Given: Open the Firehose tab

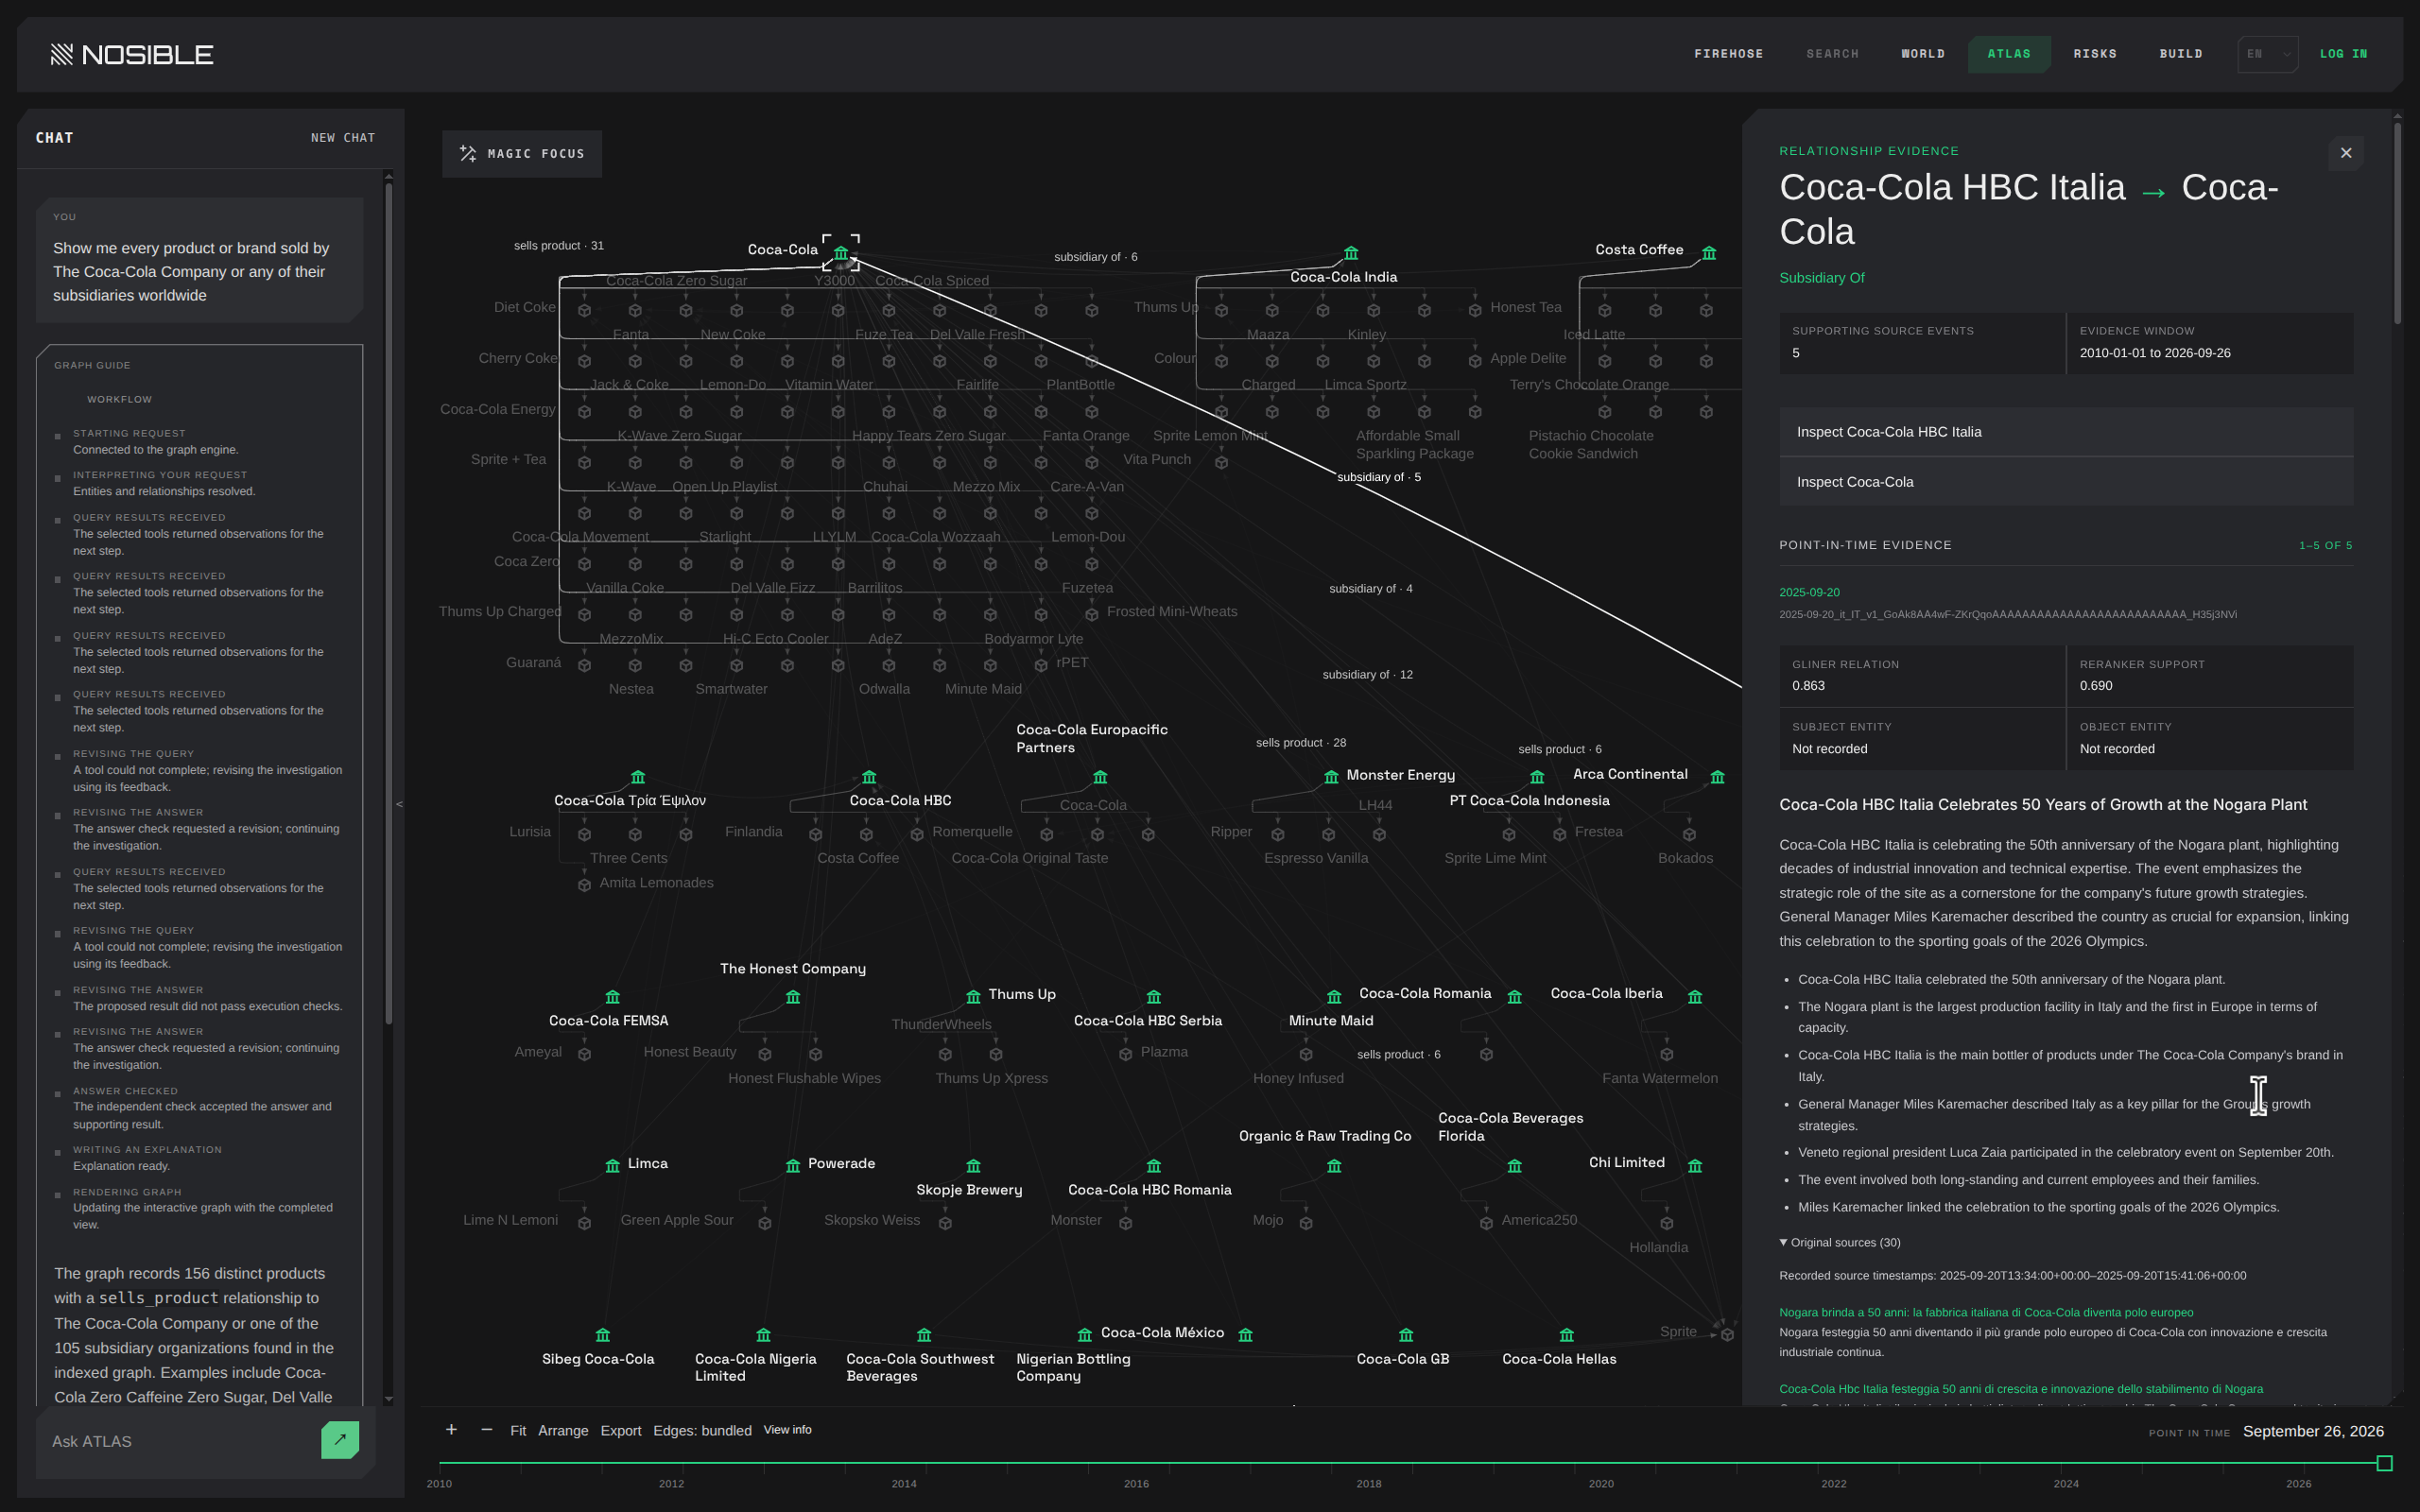Looking at the screenshot, I should (x=1728, y=54).
